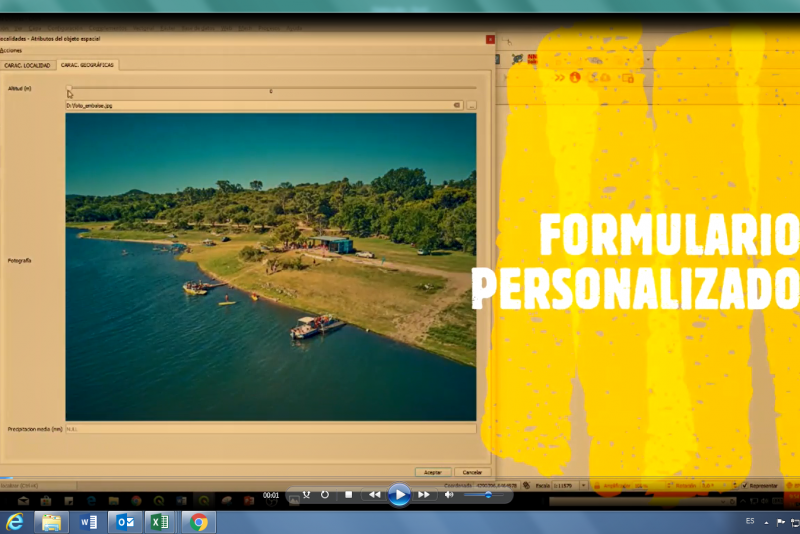This screenshot has width=800, height=534.
Task: Toggle the Representar checkbox
Action: click(x=745, y=486)
